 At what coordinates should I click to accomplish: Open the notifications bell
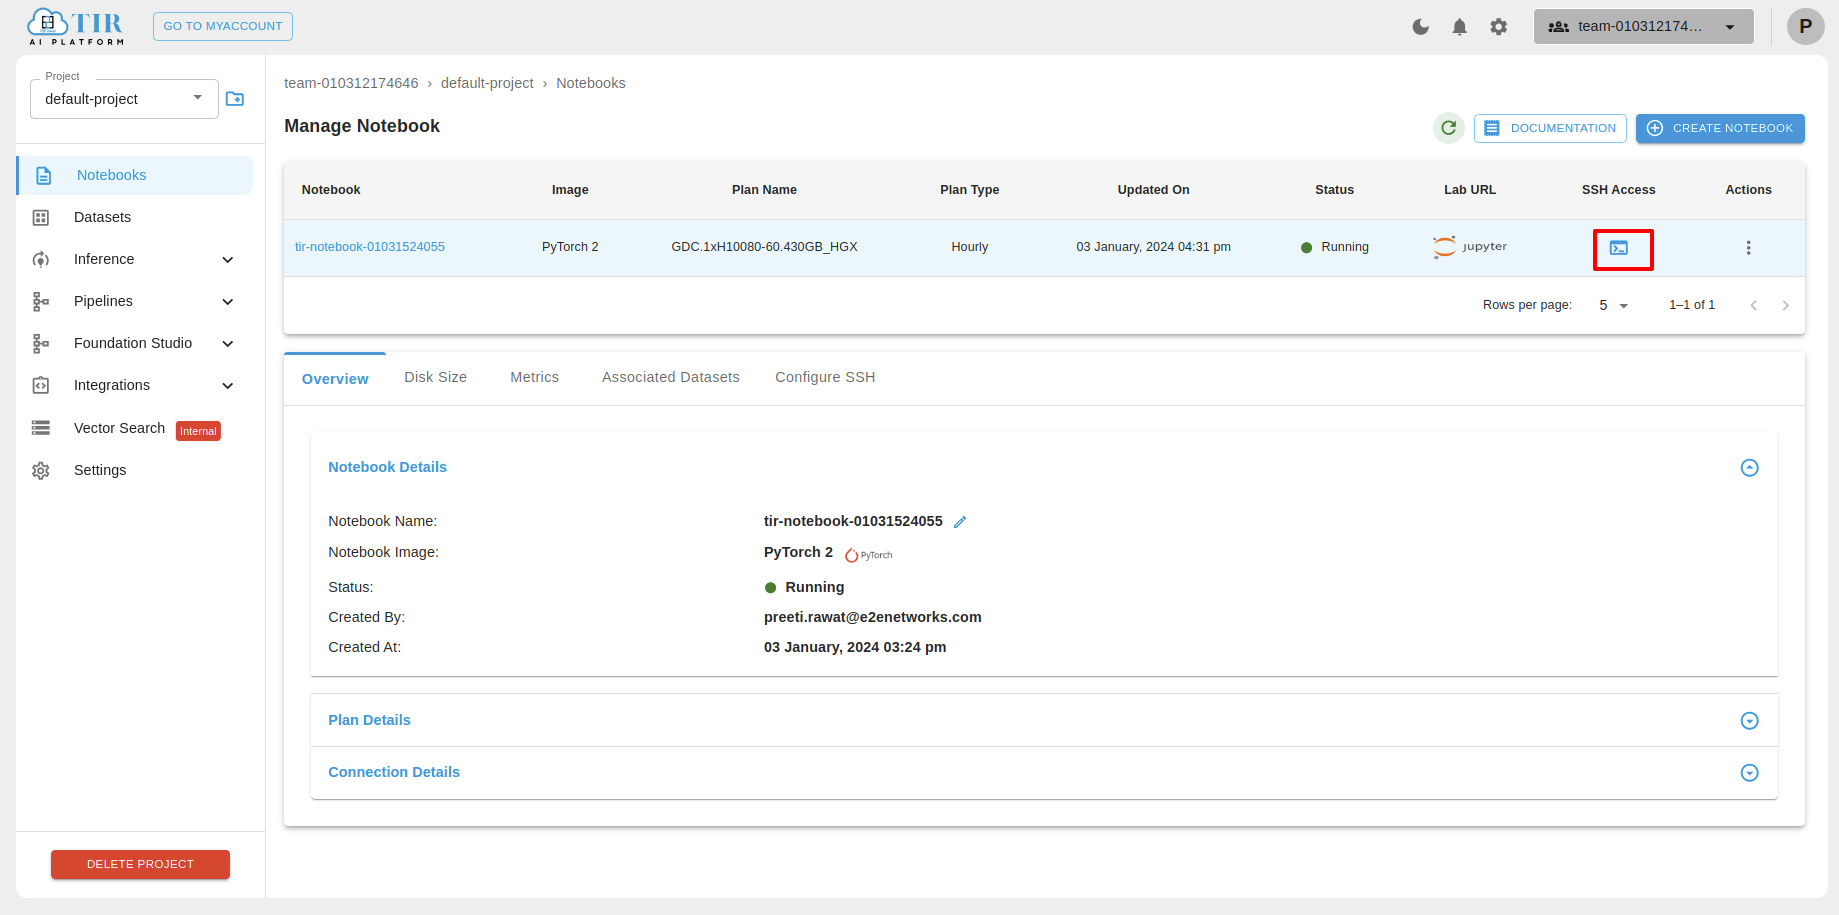click(x=1459, y=27)
